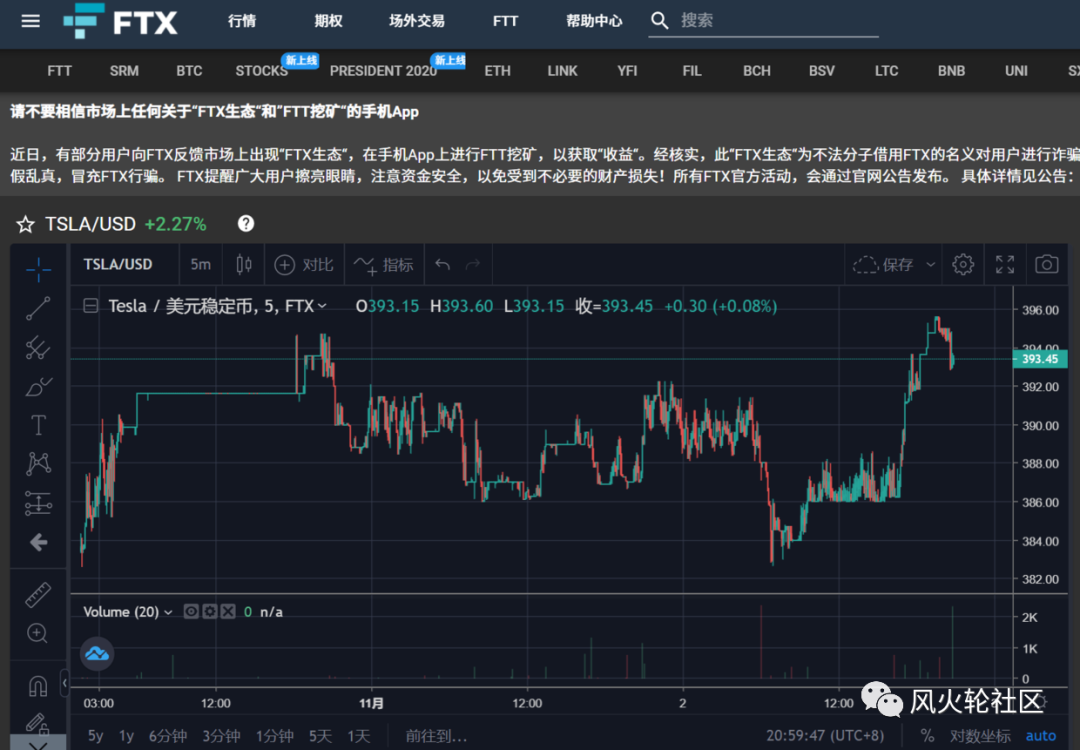Open the 期权 options menu
This screenshot has height=750, width=1080.
tap(328, 21)
